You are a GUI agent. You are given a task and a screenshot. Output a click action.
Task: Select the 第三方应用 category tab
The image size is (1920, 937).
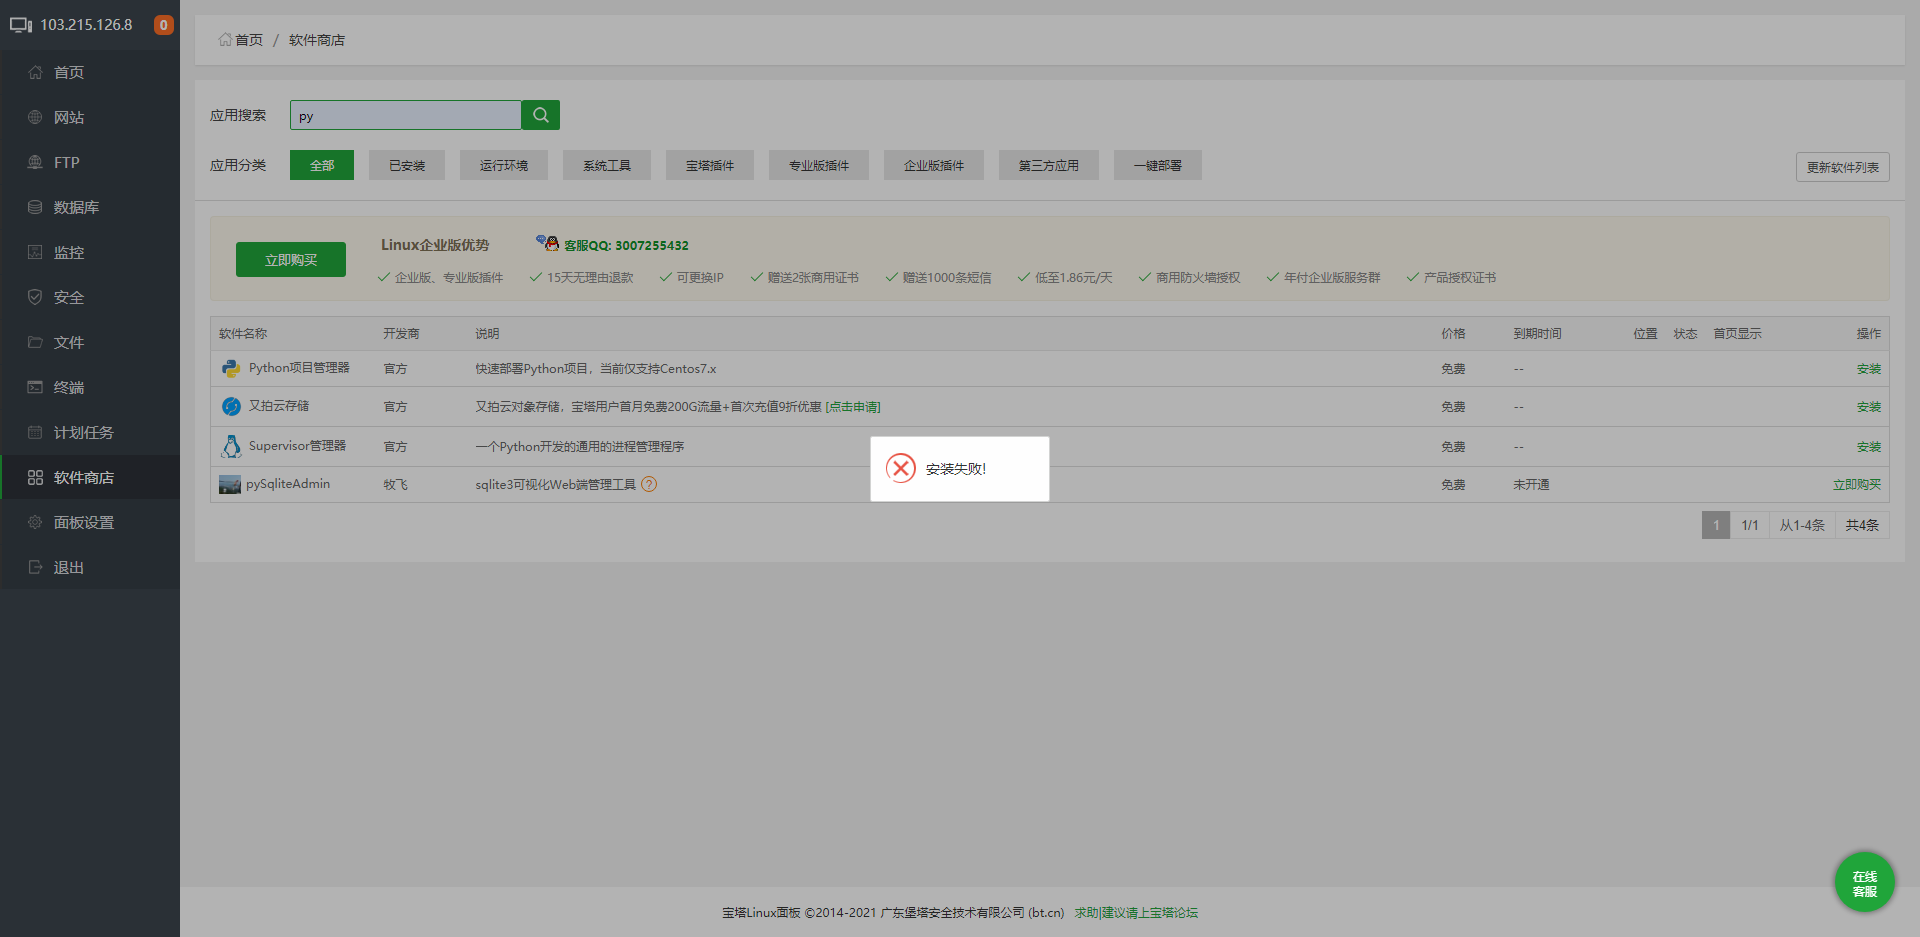point(1049,165)
